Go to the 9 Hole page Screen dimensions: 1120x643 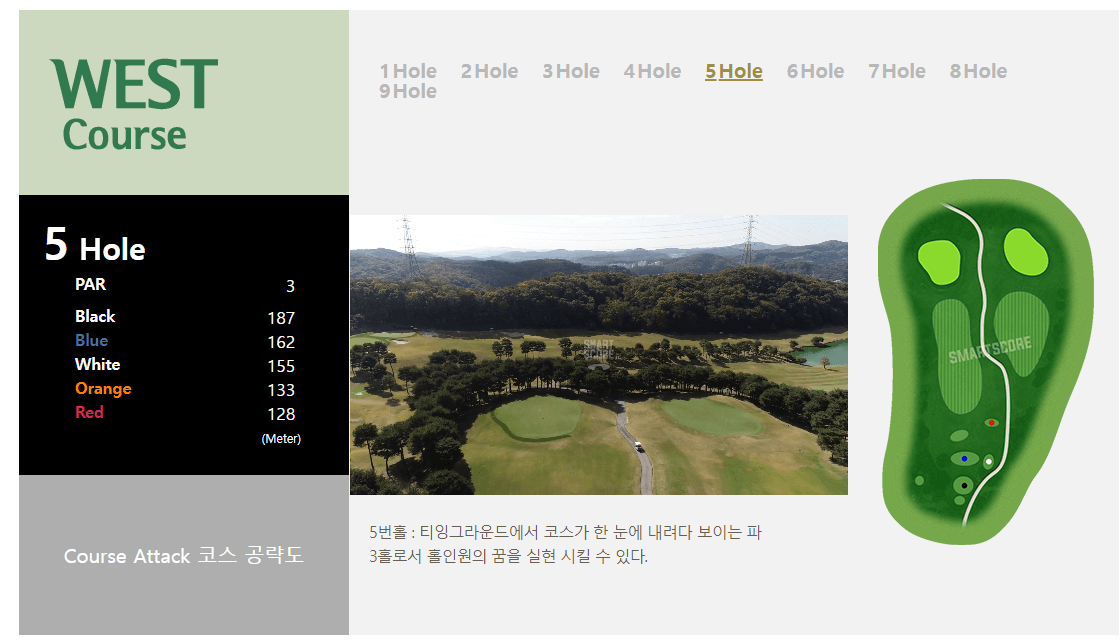point(408,91)
